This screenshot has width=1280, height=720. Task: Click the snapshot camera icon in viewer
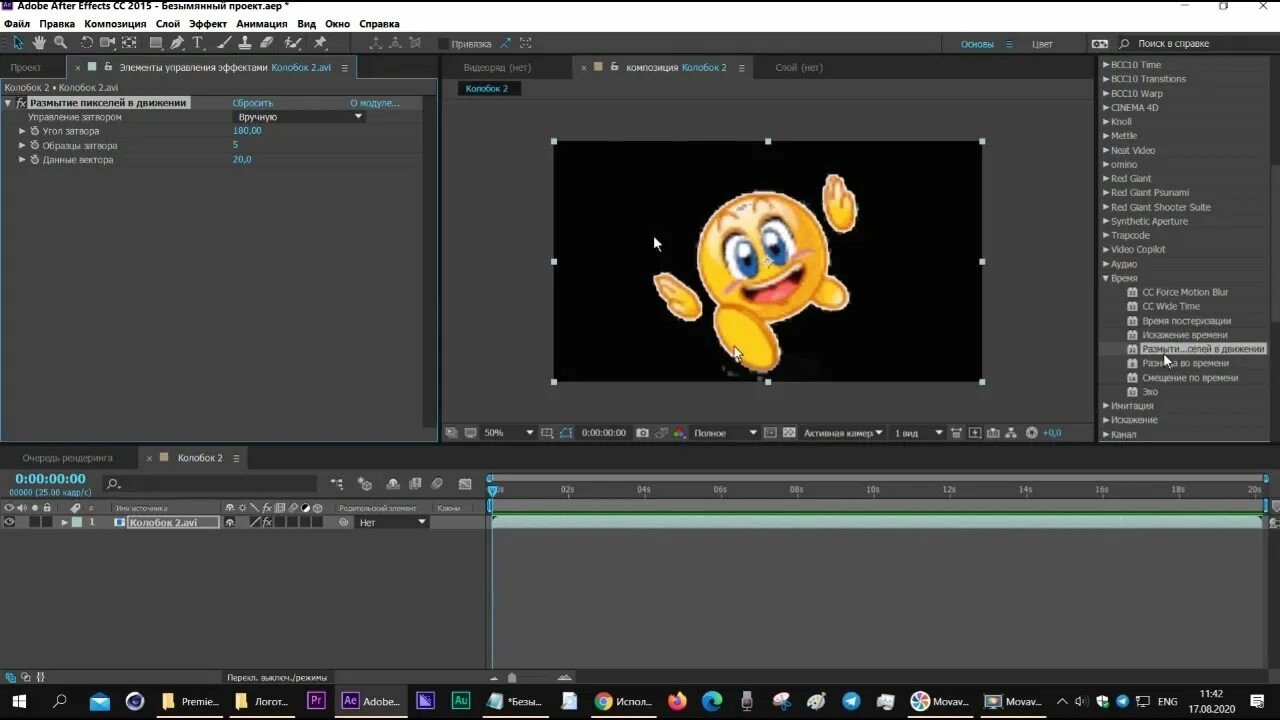pos(643,433)
